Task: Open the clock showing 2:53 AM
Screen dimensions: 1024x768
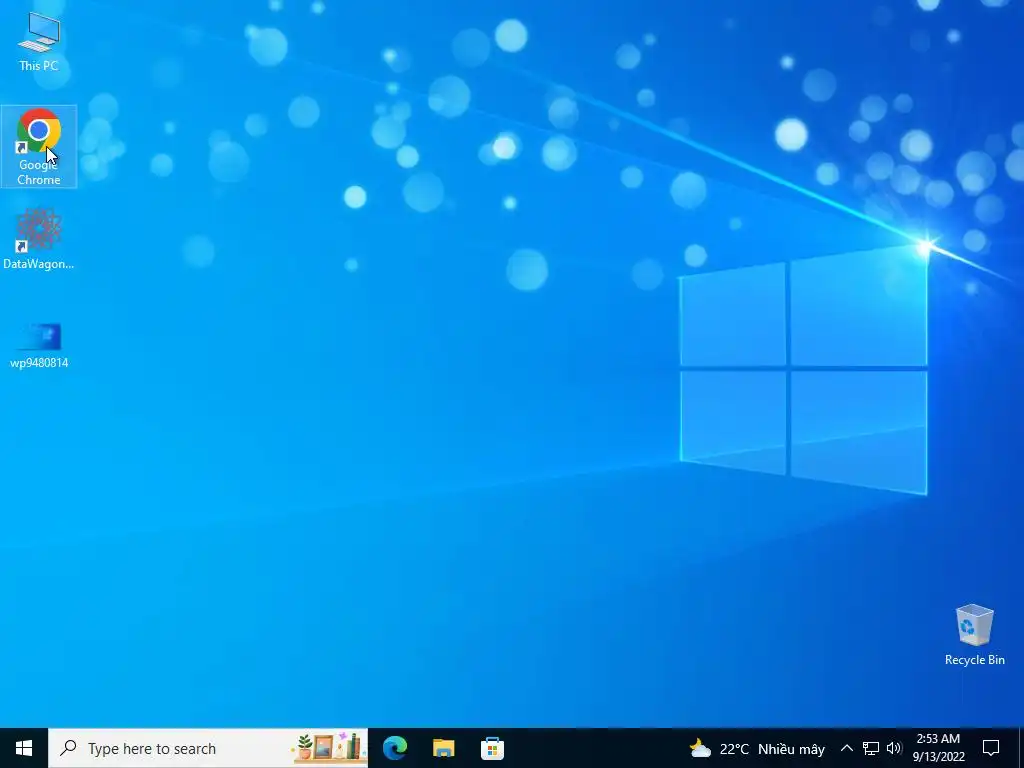Action: click(938, 748)
